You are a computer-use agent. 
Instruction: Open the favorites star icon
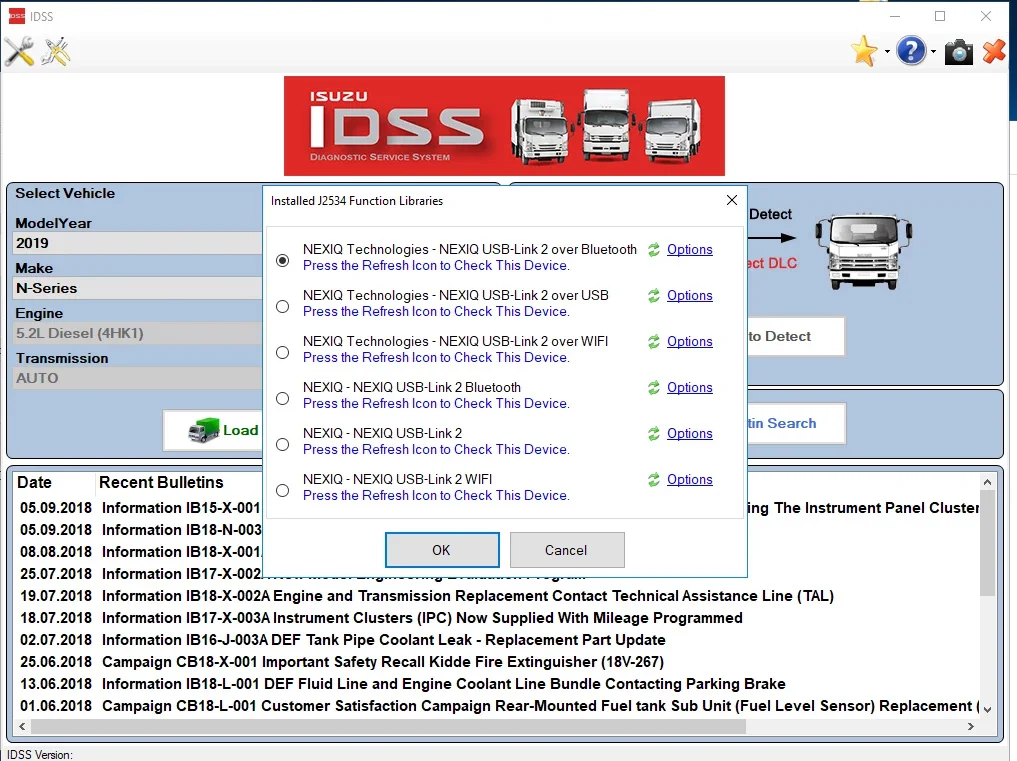865,51
